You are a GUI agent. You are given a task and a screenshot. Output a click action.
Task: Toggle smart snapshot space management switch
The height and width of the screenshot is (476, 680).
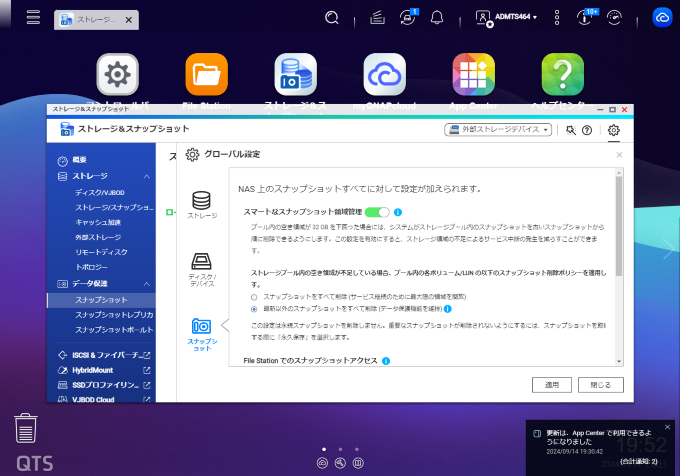click(377, 212)
